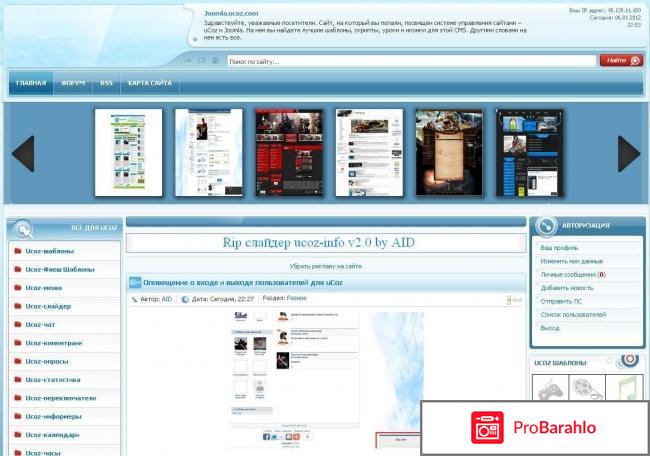Click the film reel icon under UCOZ ШАБЛОНЫ
The height and width of the screenshot is (456, 650).
point(585,388)
